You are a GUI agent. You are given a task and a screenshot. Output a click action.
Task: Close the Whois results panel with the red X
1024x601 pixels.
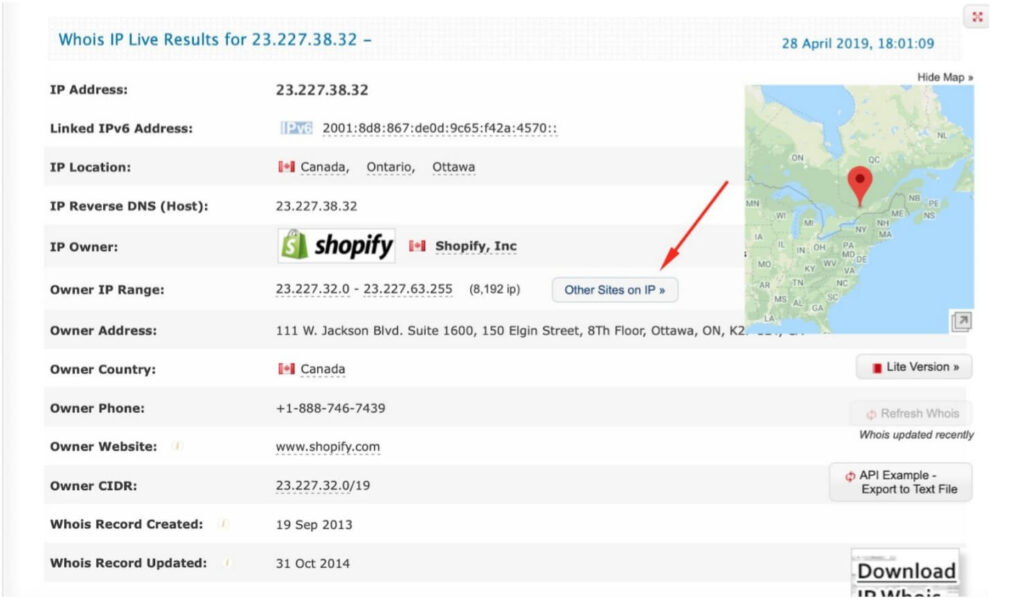tap(977, 17)
